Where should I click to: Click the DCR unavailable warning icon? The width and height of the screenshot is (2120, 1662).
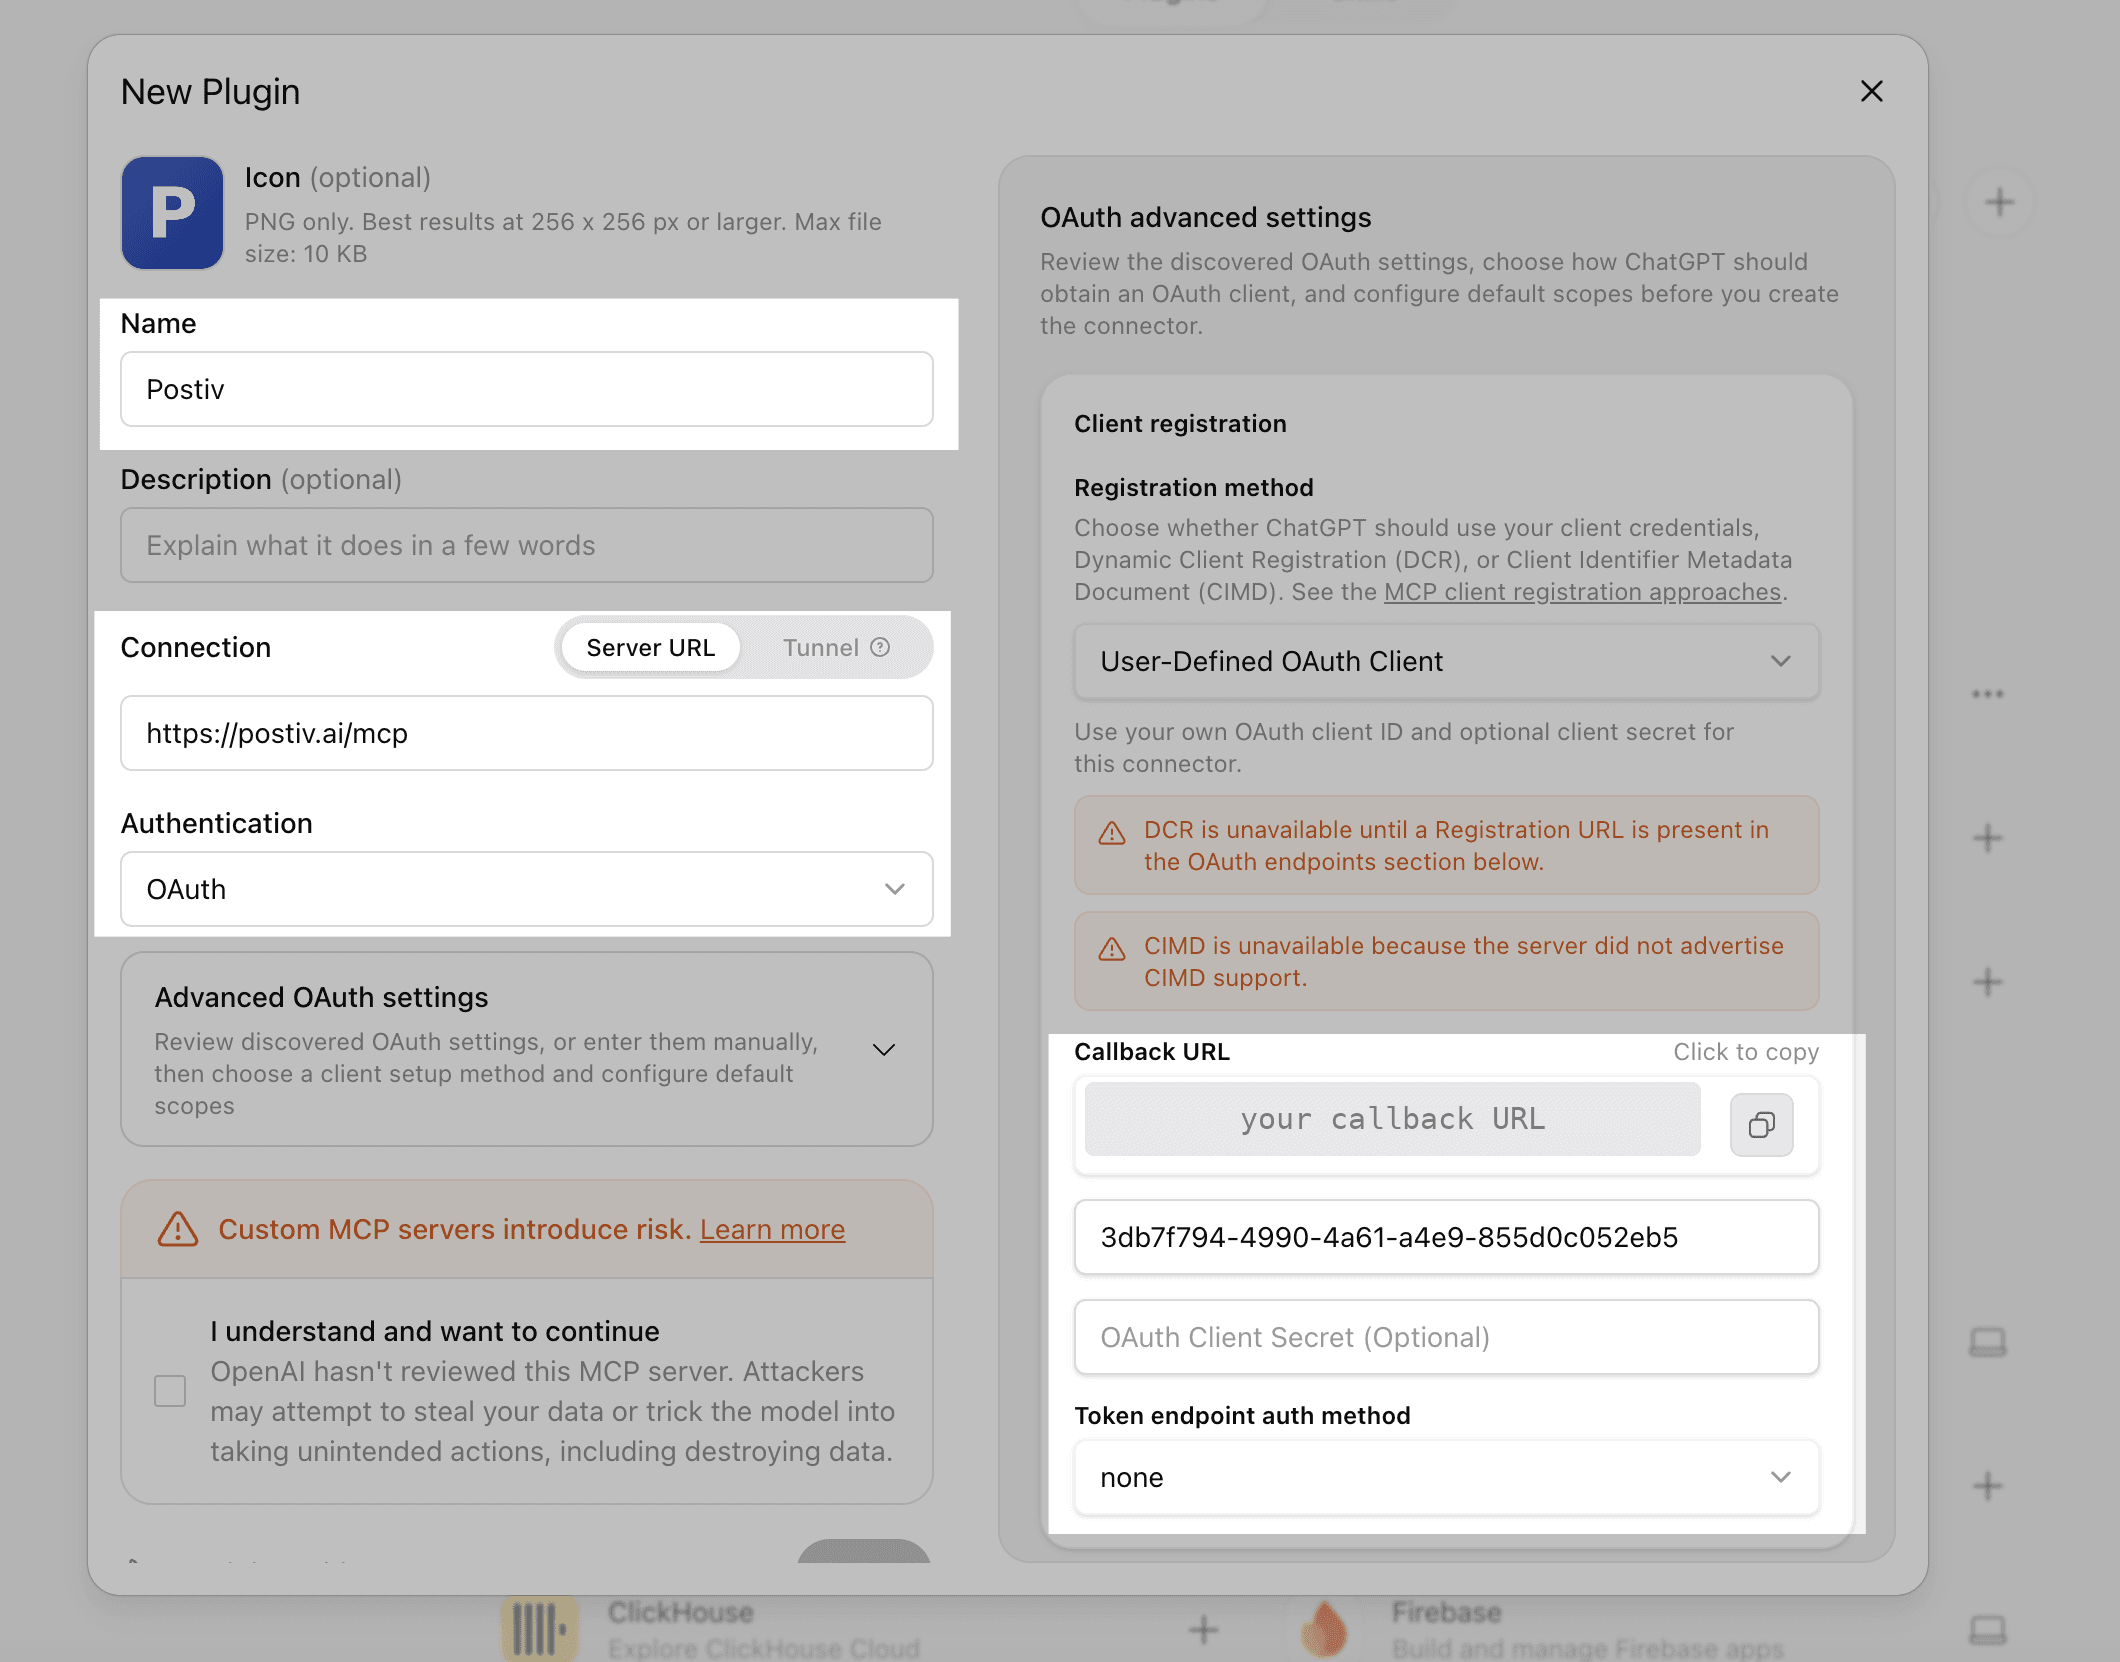[x=1112, y=833]
